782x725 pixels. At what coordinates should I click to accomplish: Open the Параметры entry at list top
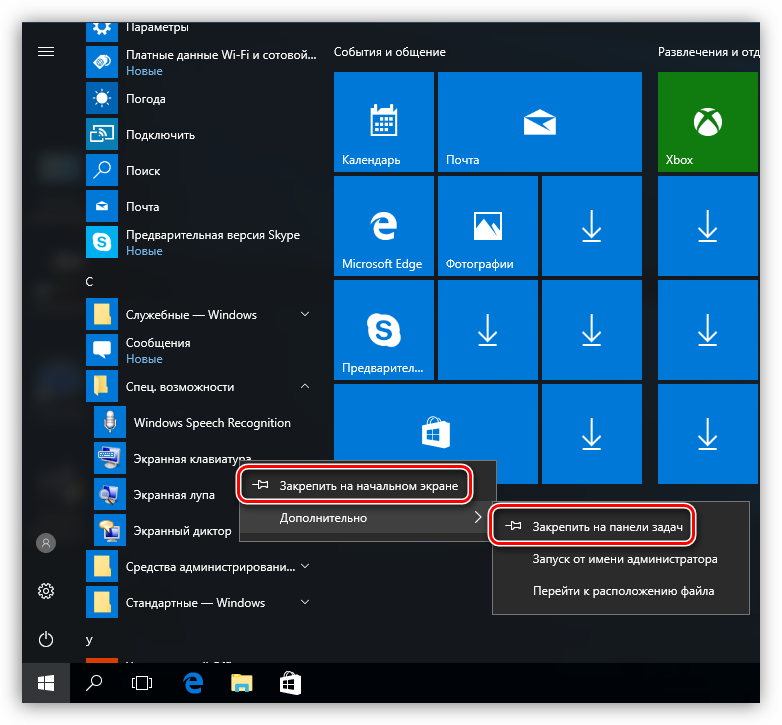(201, 31)
